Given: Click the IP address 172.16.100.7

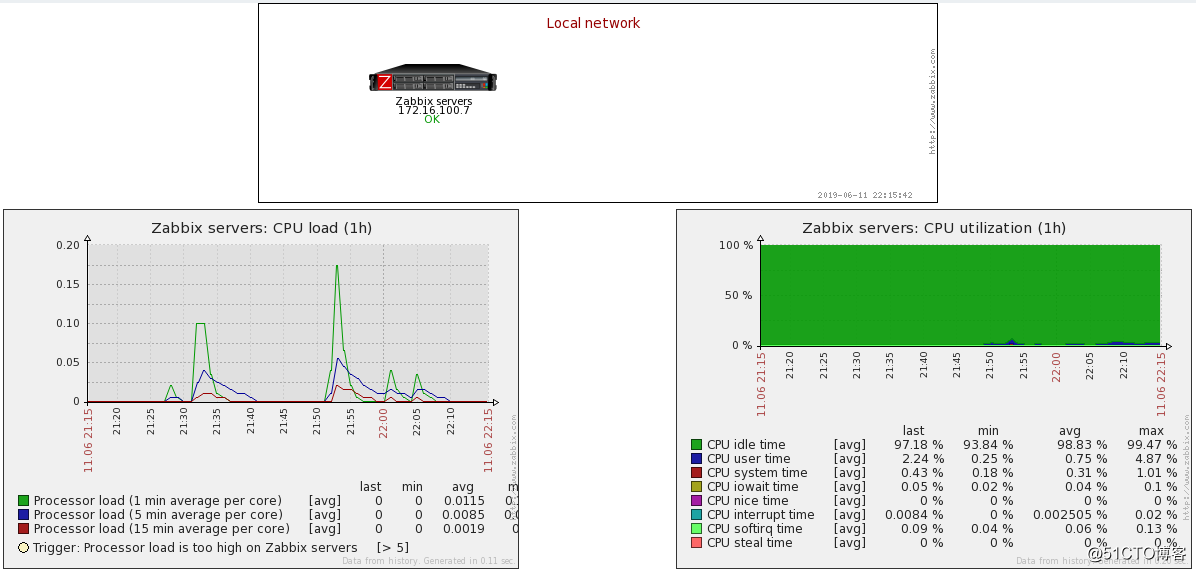Looking at the screenshot, I should click(433, 110).
